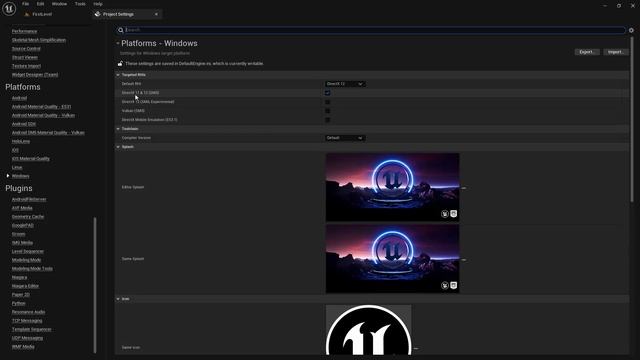The height and width of the screenshot is (360, 640).
Task: Open HoloLens platform settings
Action: 21,142
